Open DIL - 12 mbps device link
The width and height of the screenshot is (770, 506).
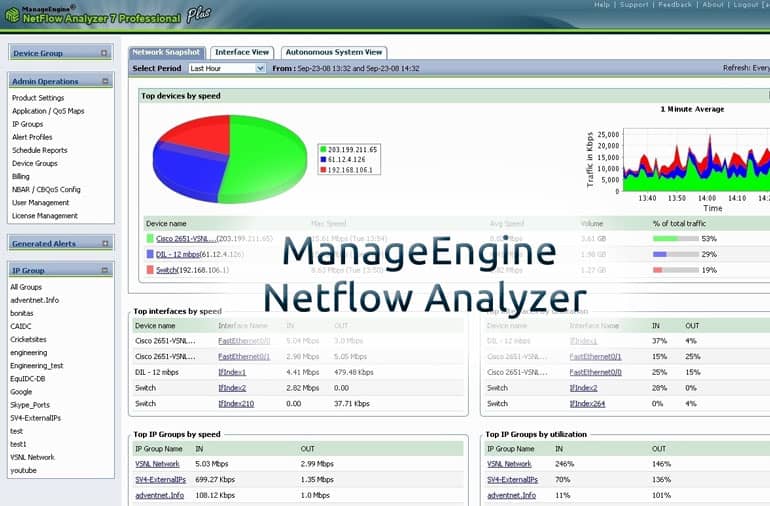click(x=178, y=254)
